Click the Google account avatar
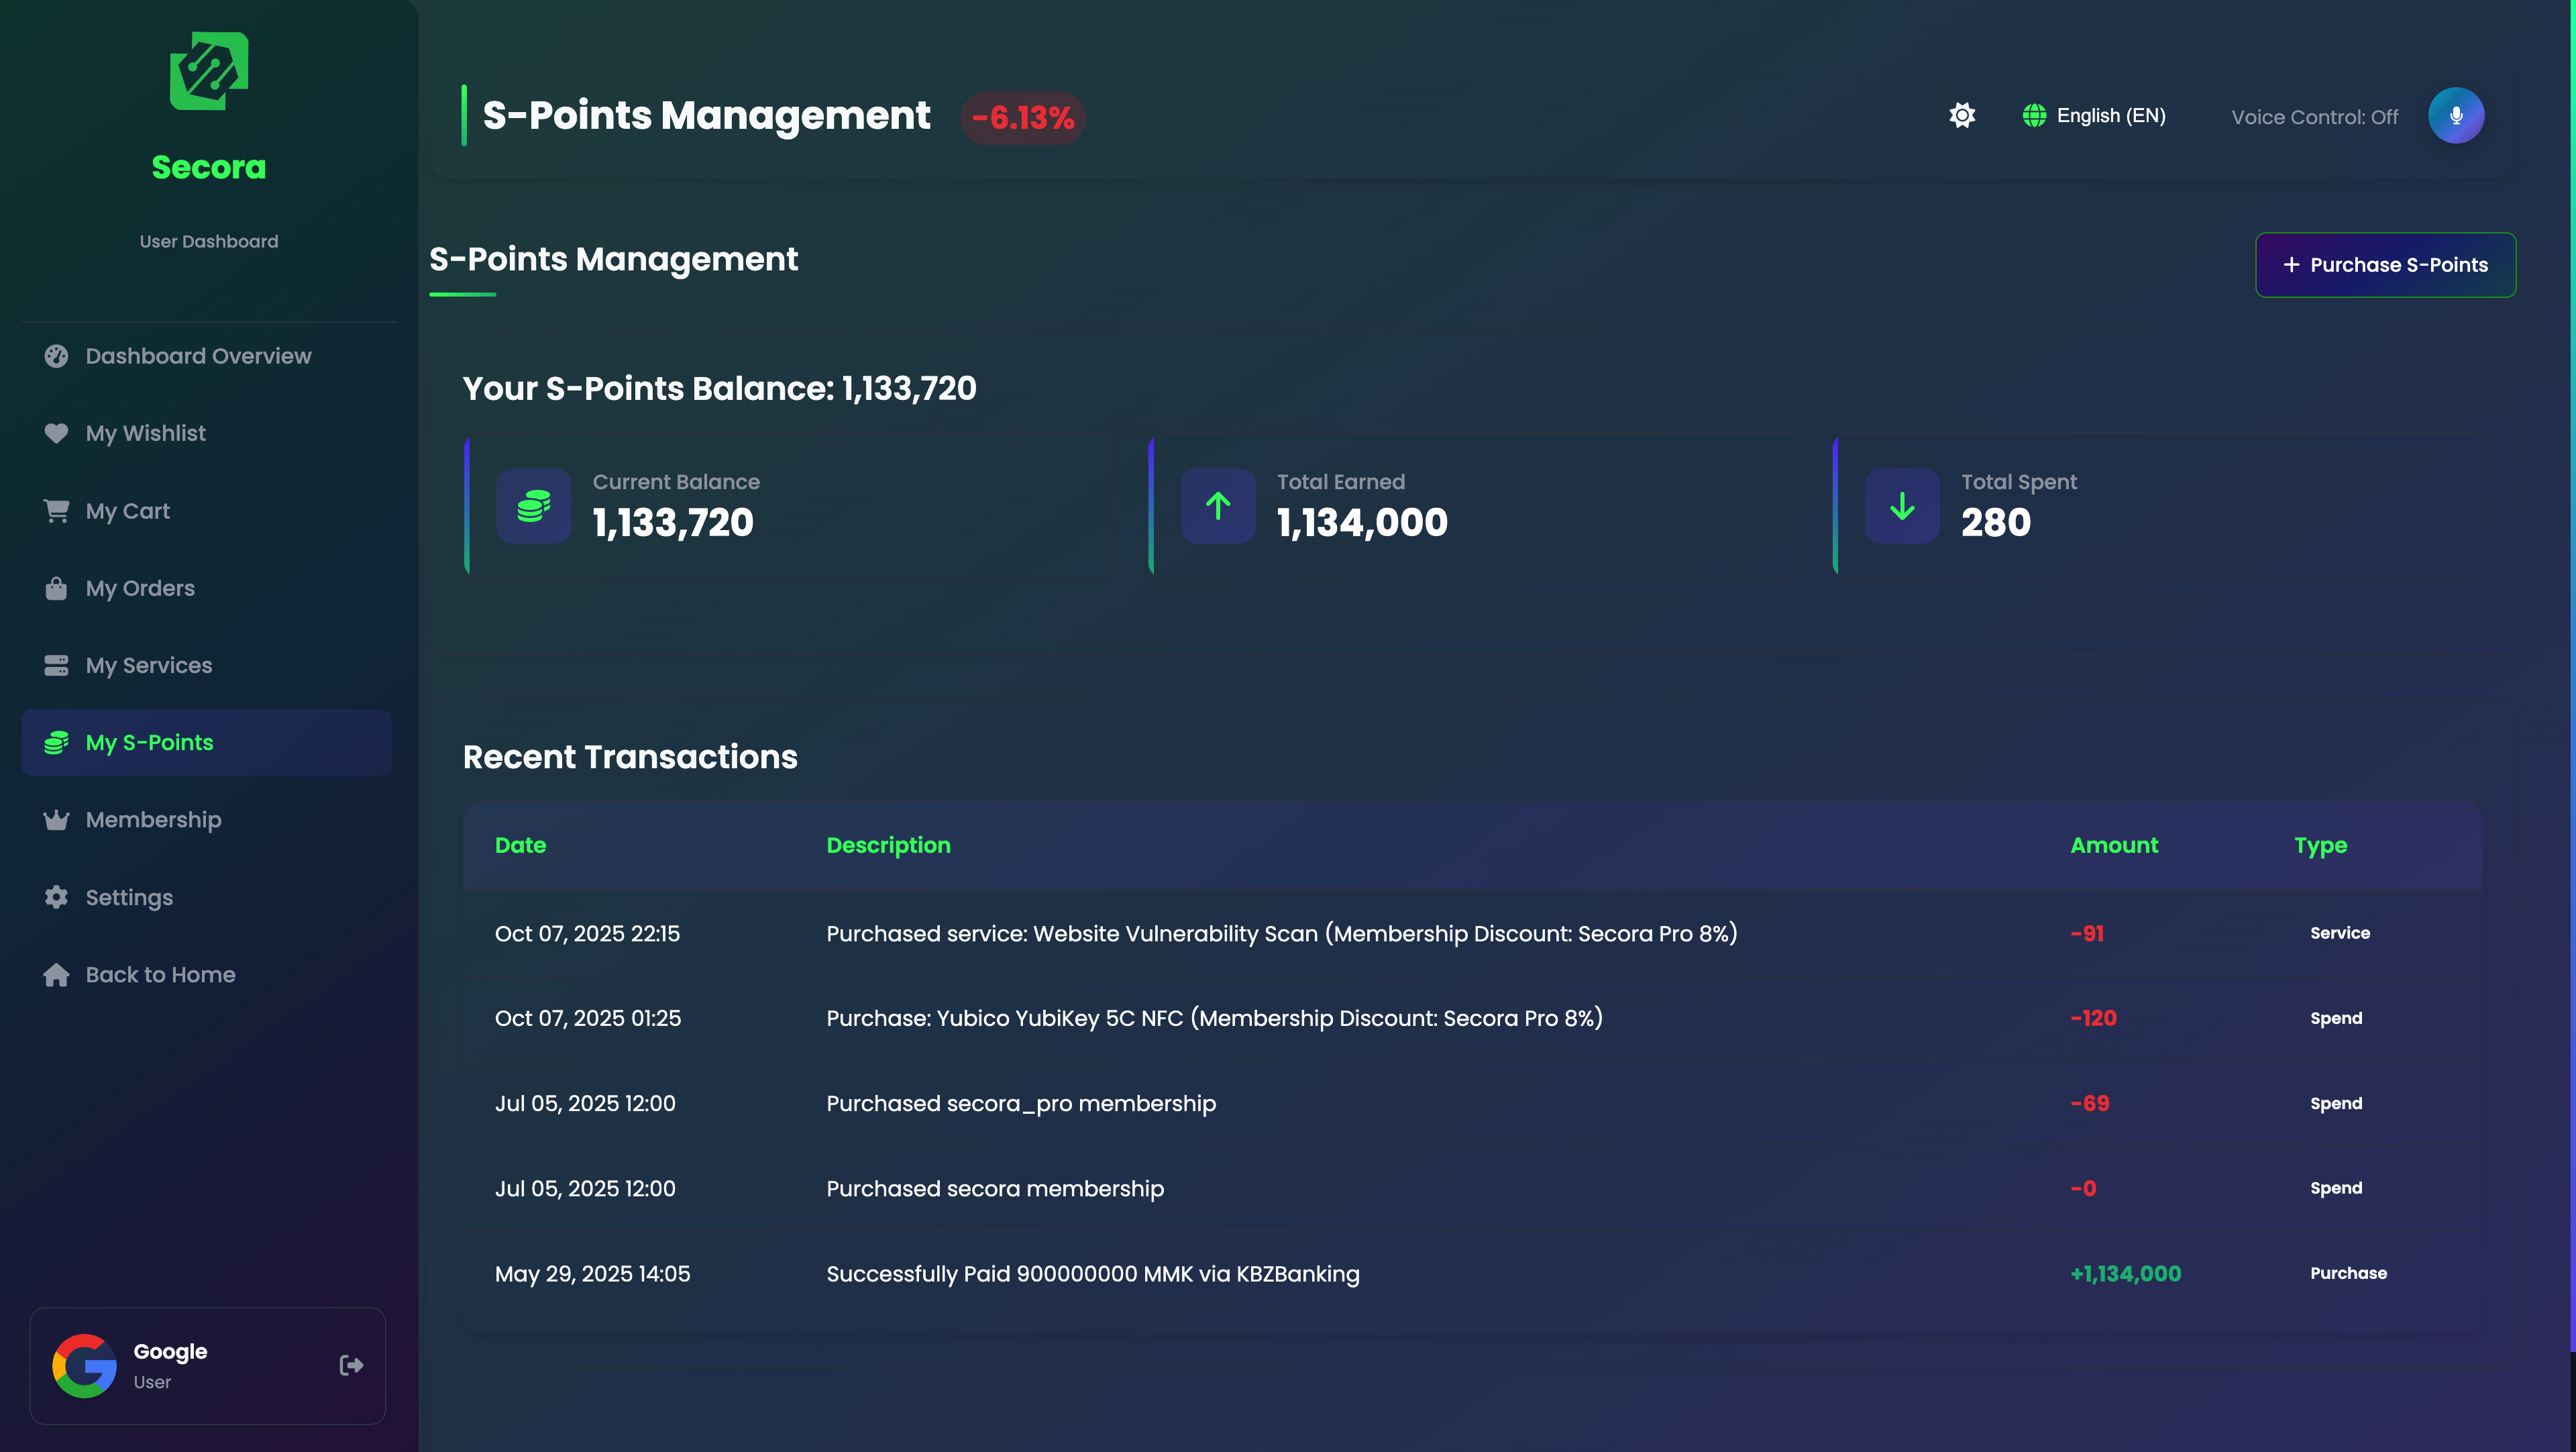This screenshot has width=2576, height=1452. (x=85, y=1365)
